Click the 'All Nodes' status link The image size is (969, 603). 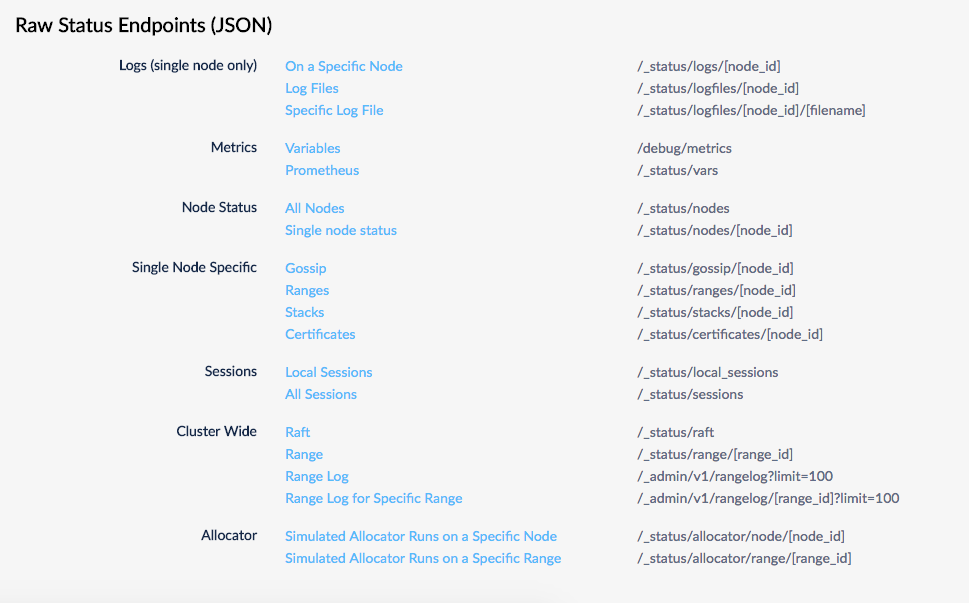click(x=314, y=208)
